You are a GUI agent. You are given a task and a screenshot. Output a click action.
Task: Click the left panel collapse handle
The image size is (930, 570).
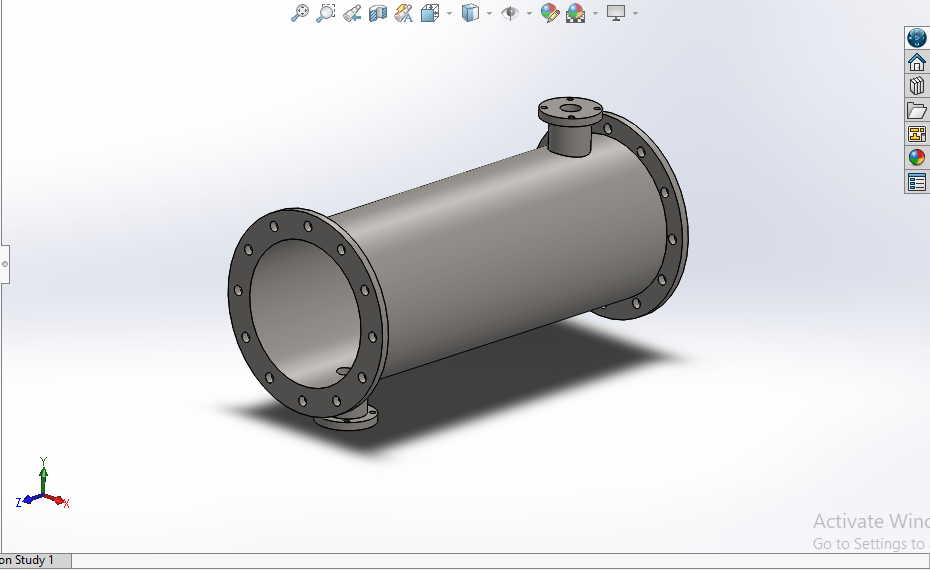point(5,264)
